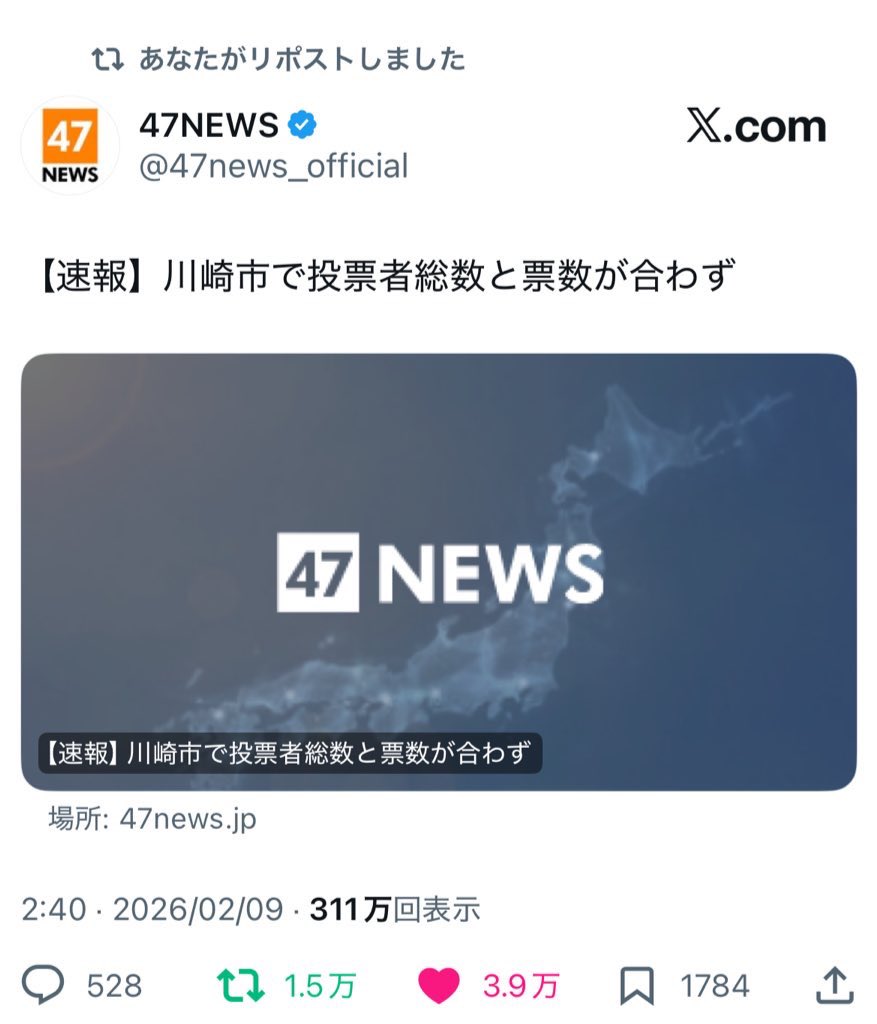Image resolution: width=877 pixels, height=1024 pixels.
Task: Unlike the post with pink heart
Action: tap(438, 985)
